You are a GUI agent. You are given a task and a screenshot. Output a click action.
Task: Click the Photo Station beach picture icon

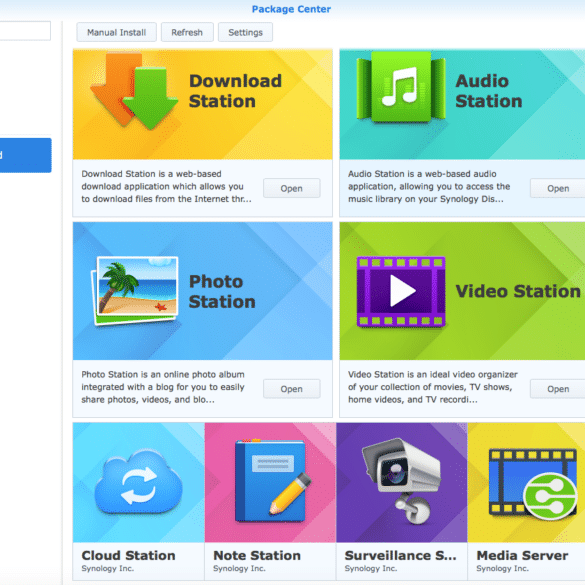135,291
